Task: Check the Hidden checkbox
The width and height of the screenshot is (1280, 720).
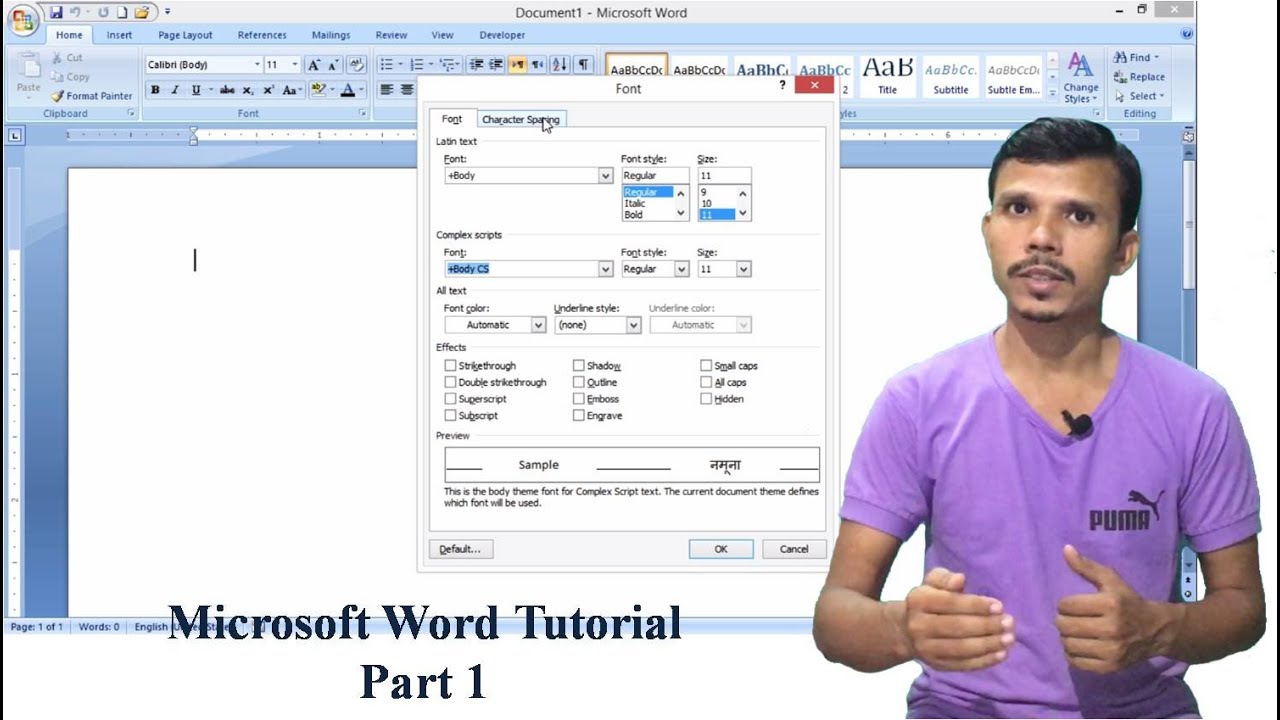Action: 706,399
